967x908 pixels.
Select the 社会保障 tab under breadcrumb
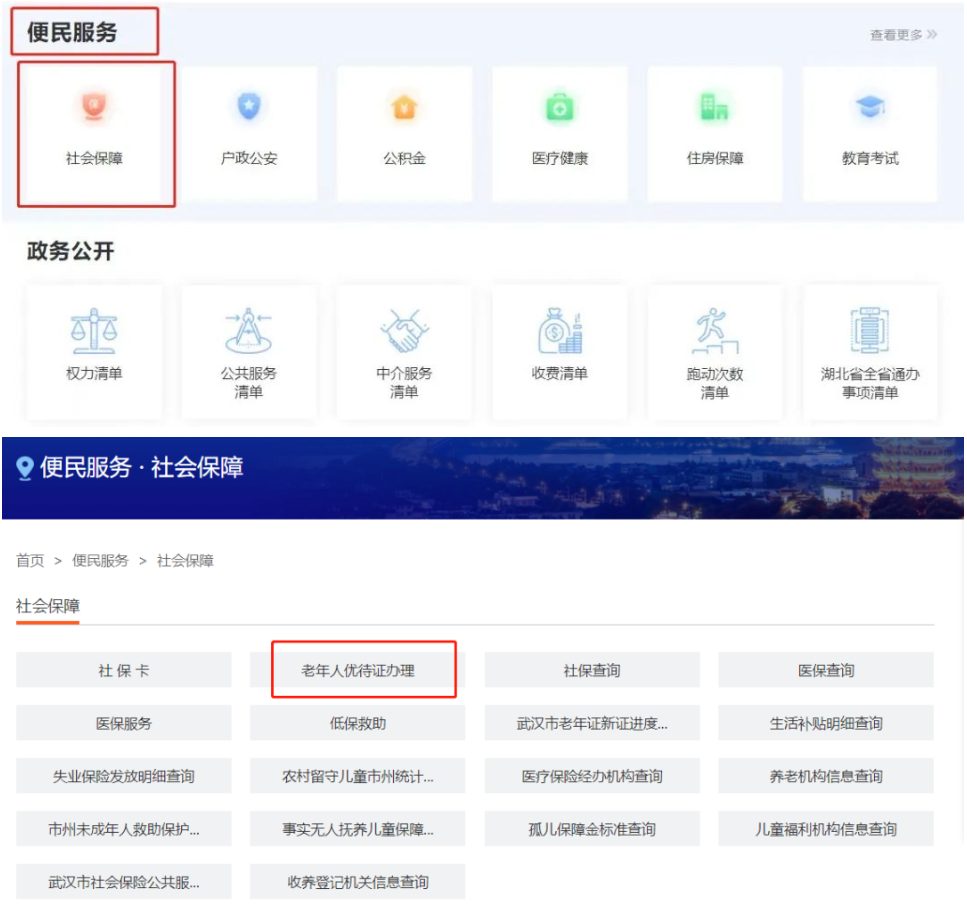(47, 606)
